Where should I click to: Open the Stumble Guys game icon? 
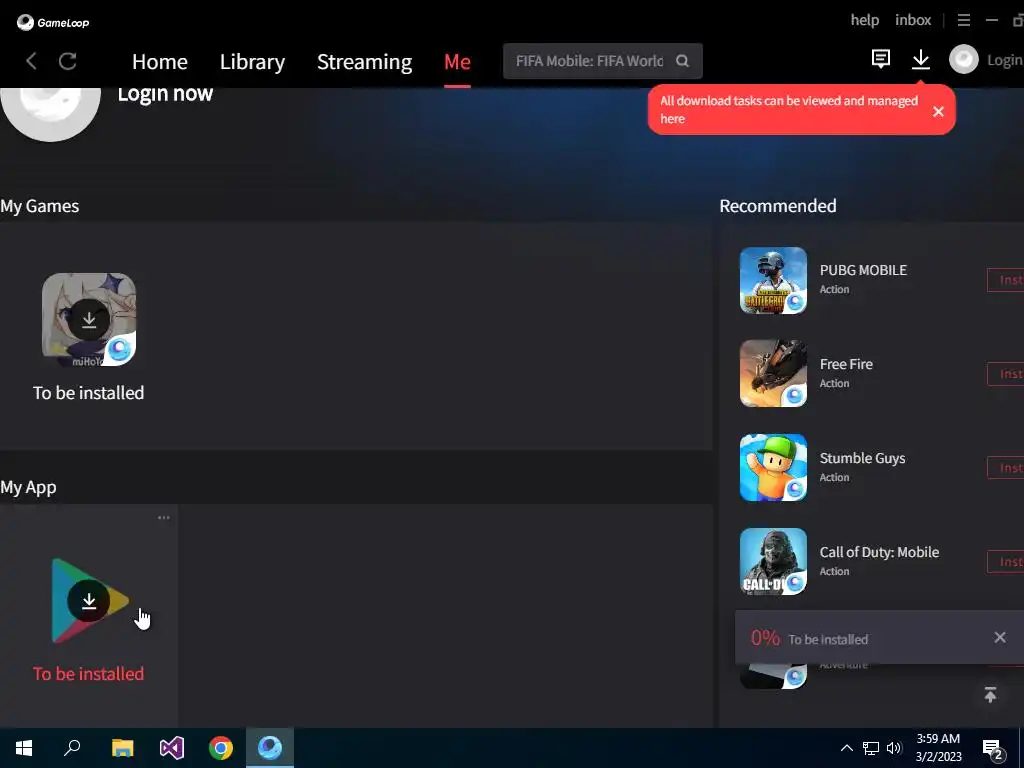pyautogui.click(x=773, y=468)
